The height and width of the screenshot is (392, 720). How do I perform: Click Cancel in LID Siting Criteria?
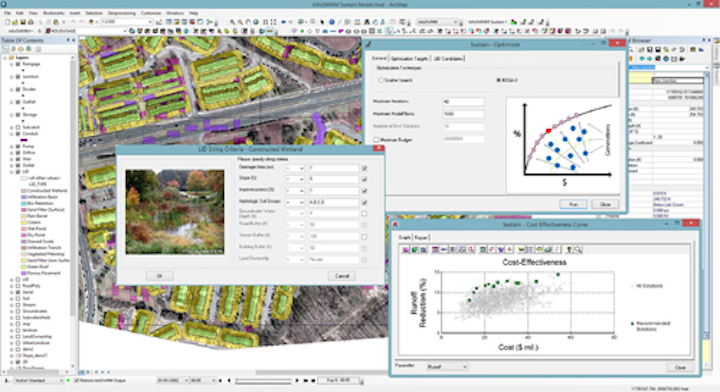(x=342, y=276)
